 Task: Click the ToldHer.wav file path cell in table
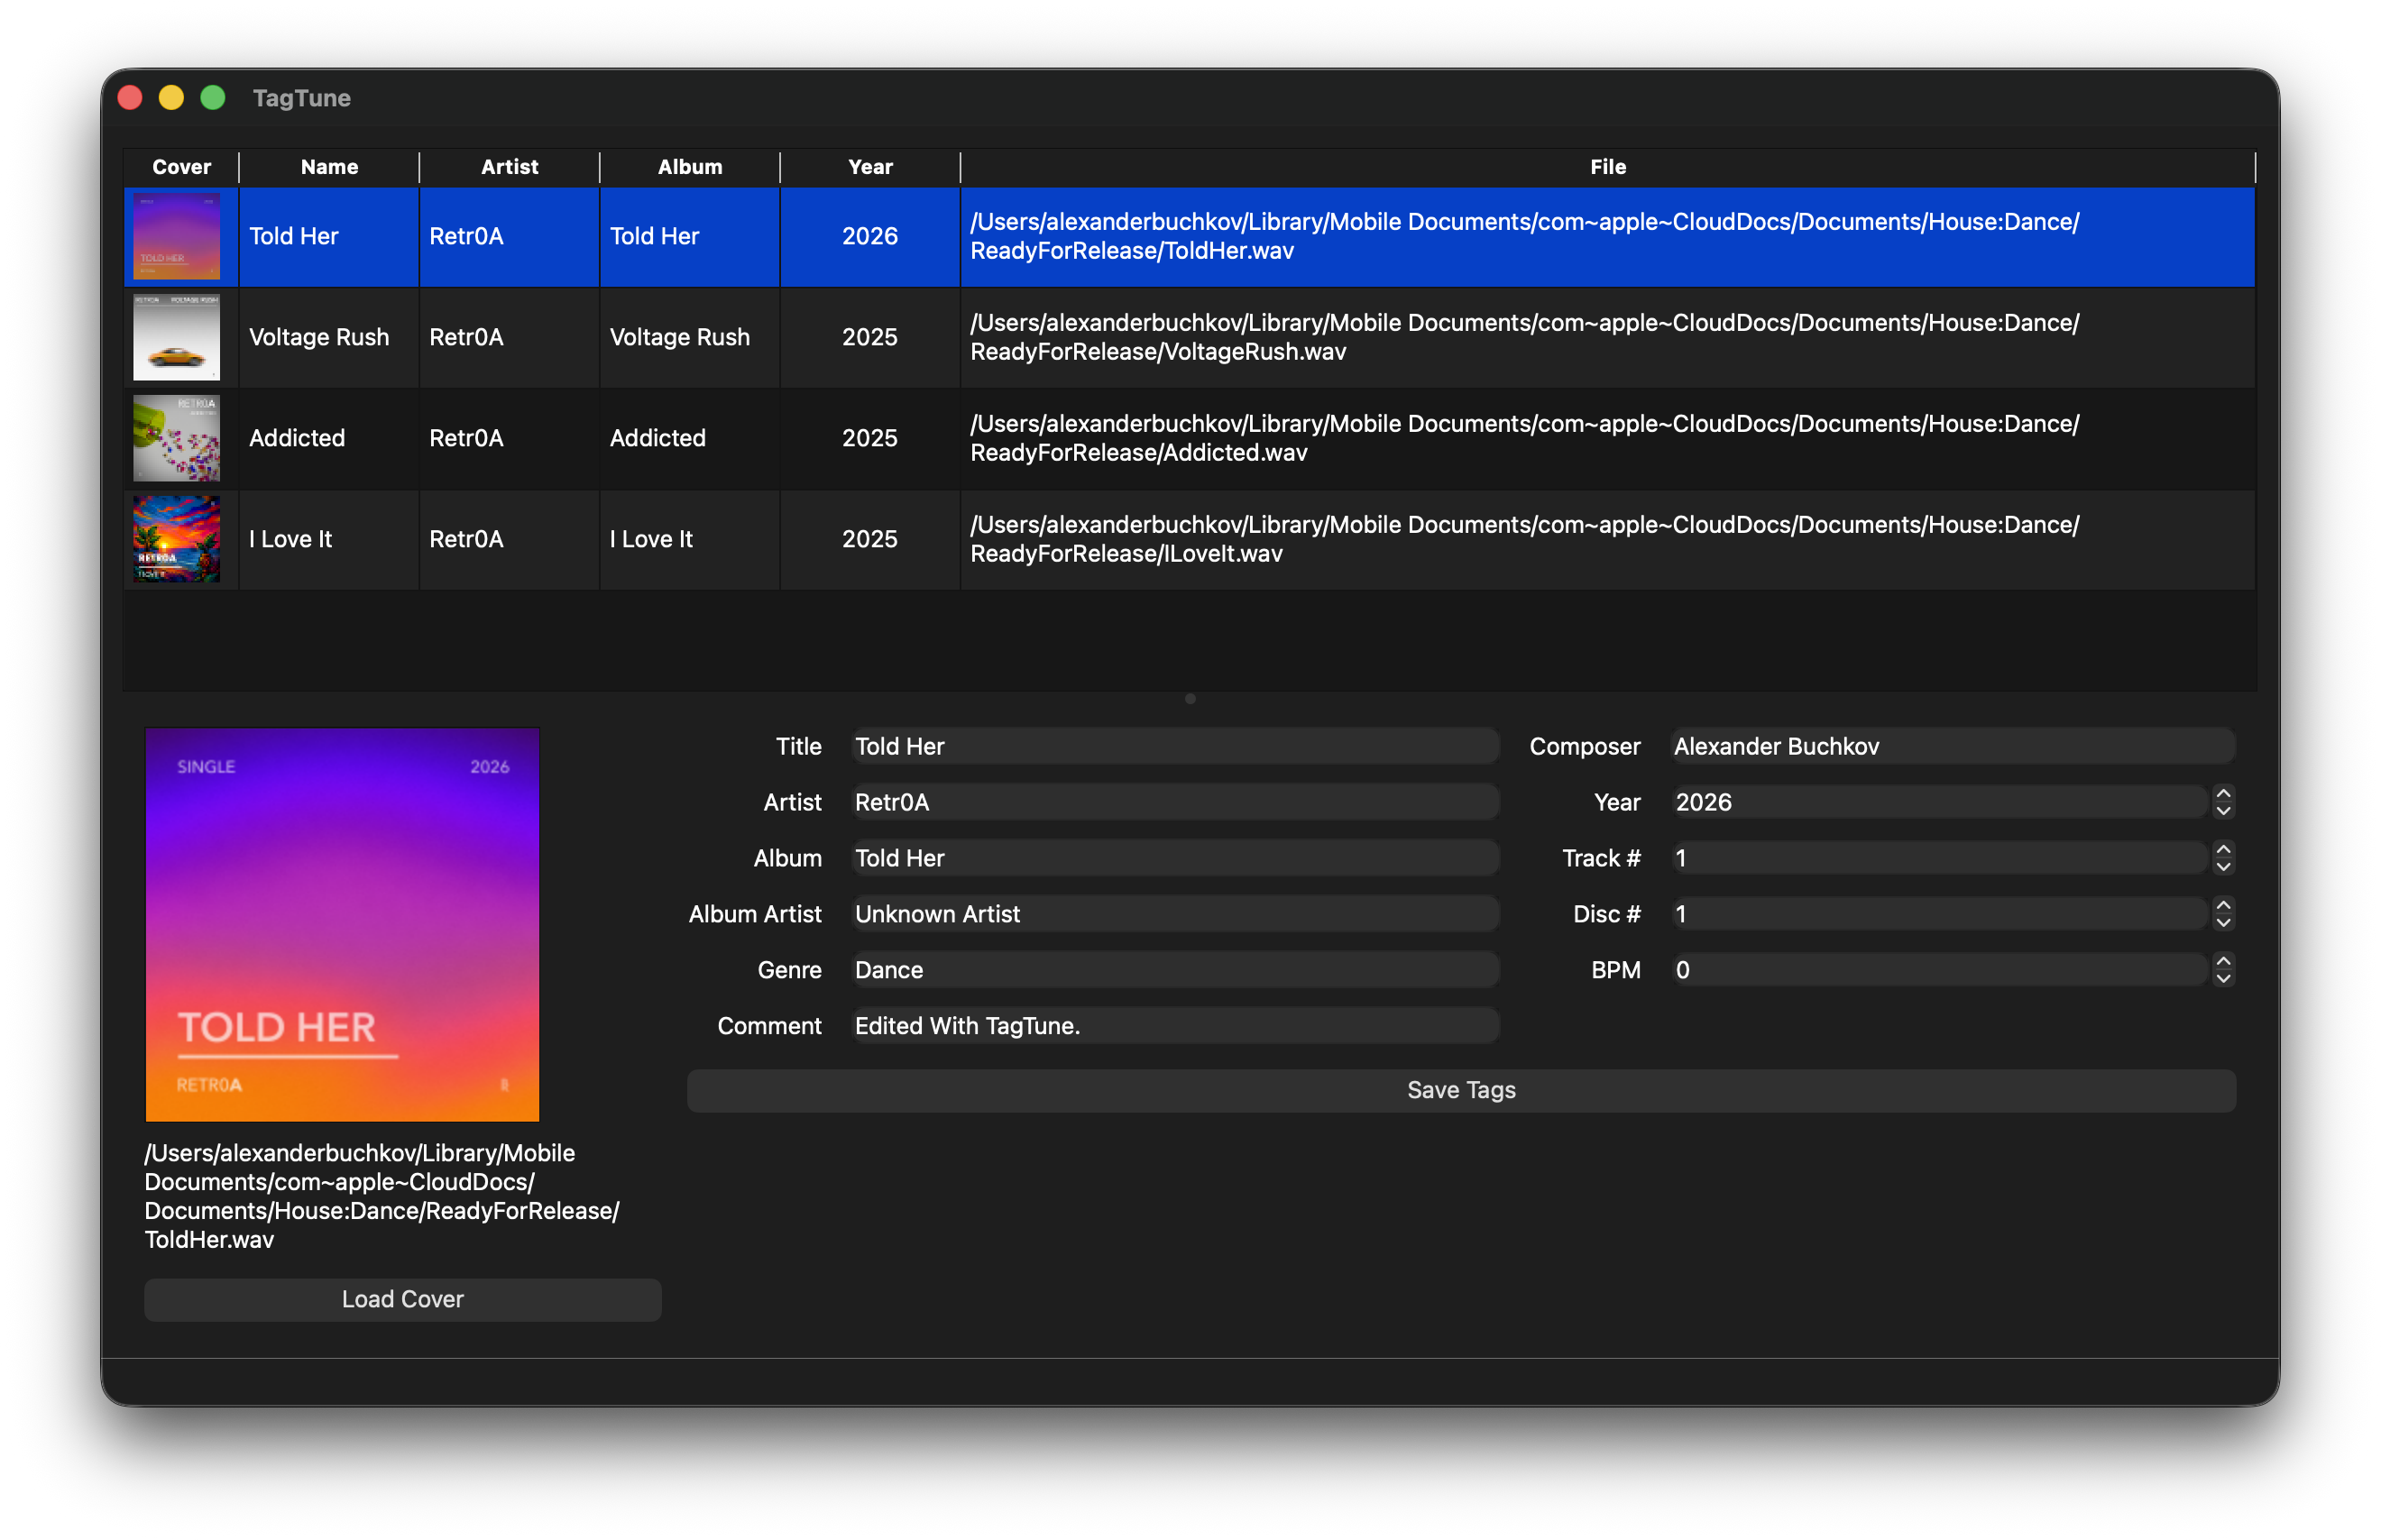point(1608,237)
